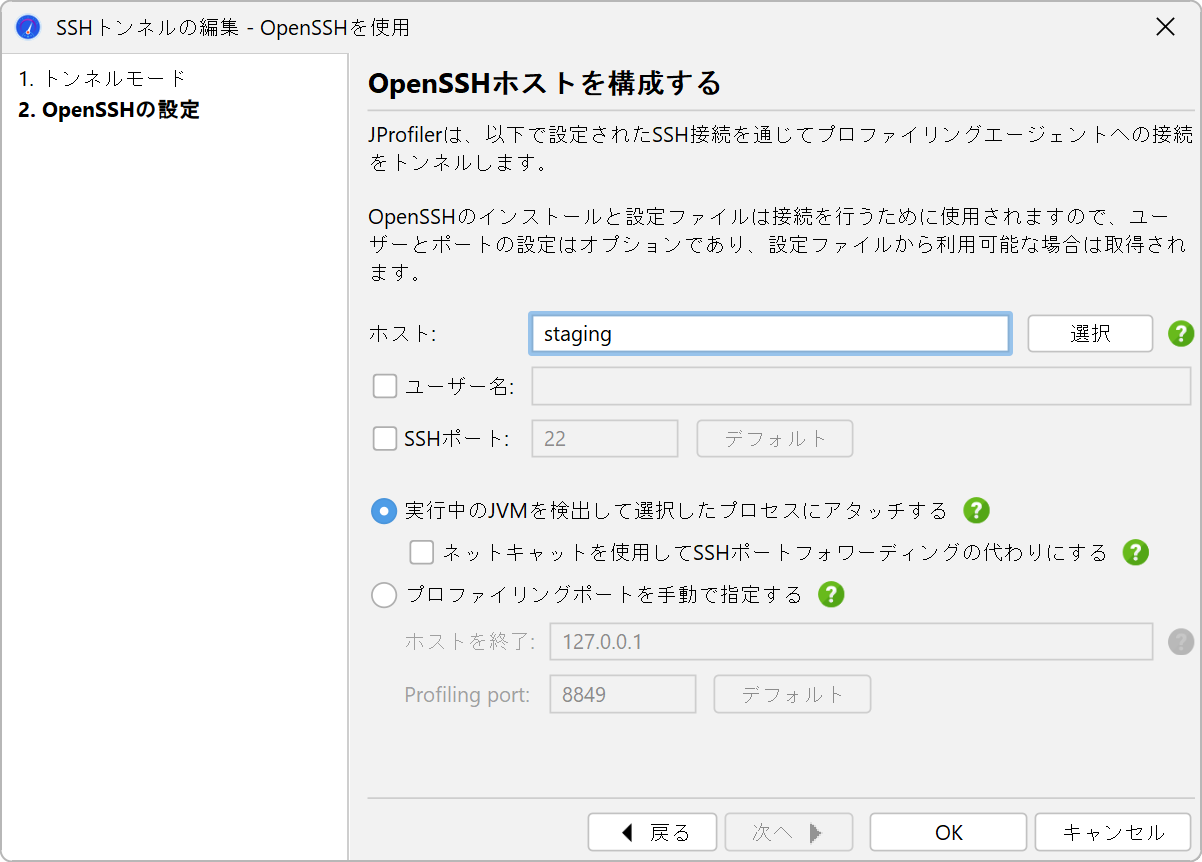Click the 選択 button to choose a host
Viewport: 1202px width, 862px height.
coord(1090,334)
